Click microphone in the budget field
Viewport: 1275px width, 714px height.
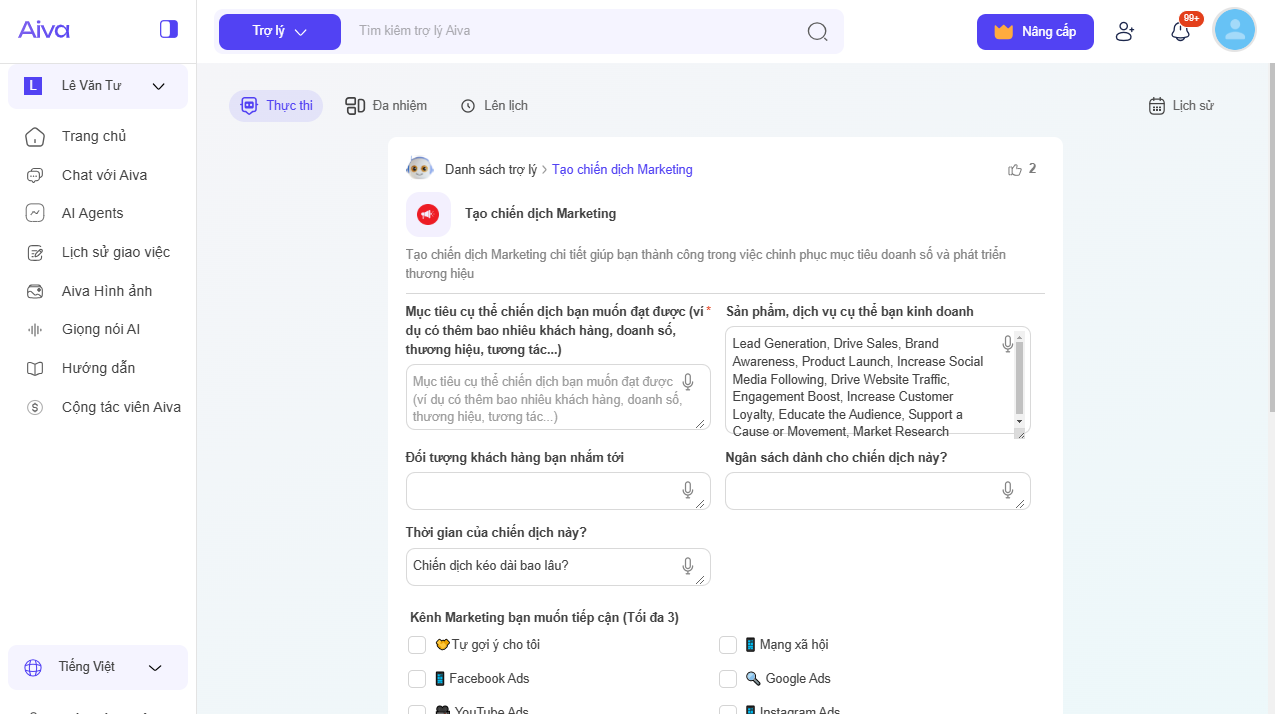tap(1008, 490)
